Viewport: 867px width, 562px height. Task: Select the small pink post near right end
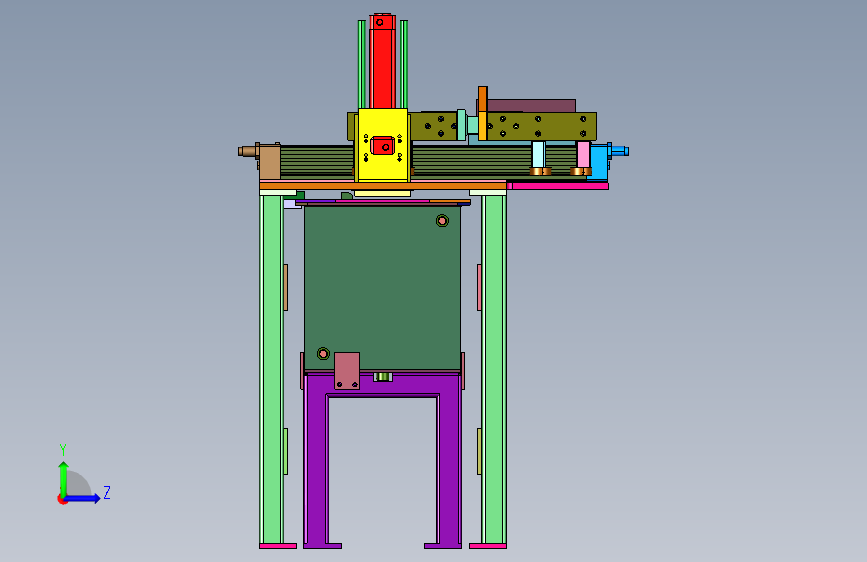click(583, 154)
